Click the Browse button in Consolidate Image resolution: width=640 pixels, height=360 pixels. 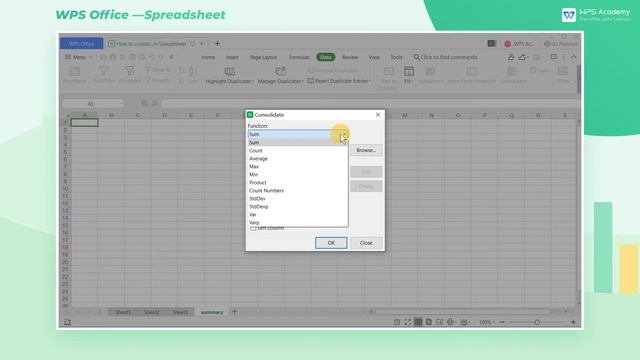point(366,150)
